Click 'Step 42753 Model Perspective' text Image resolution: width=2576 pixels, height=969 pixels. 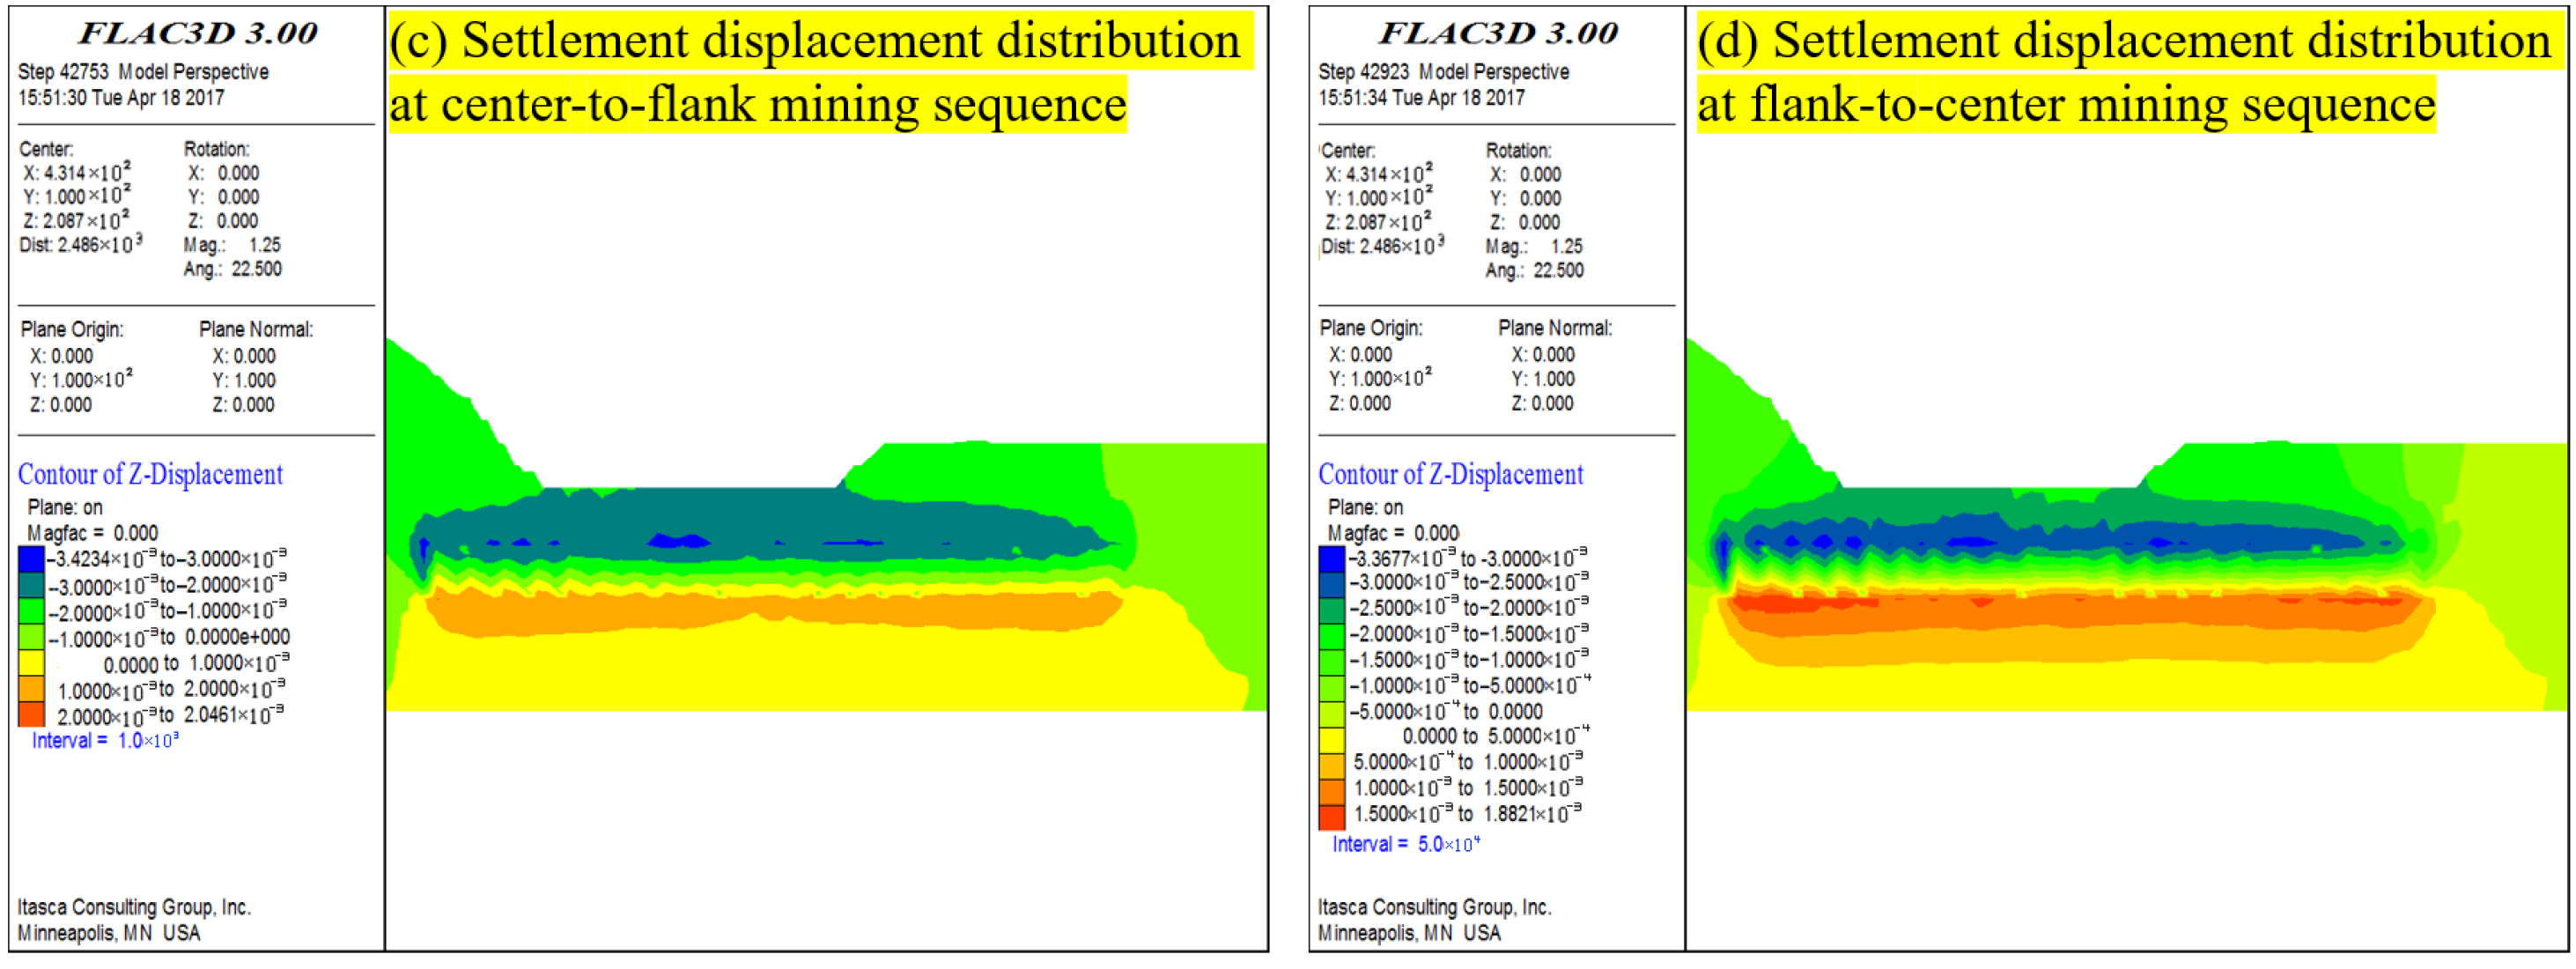(143, 72)
